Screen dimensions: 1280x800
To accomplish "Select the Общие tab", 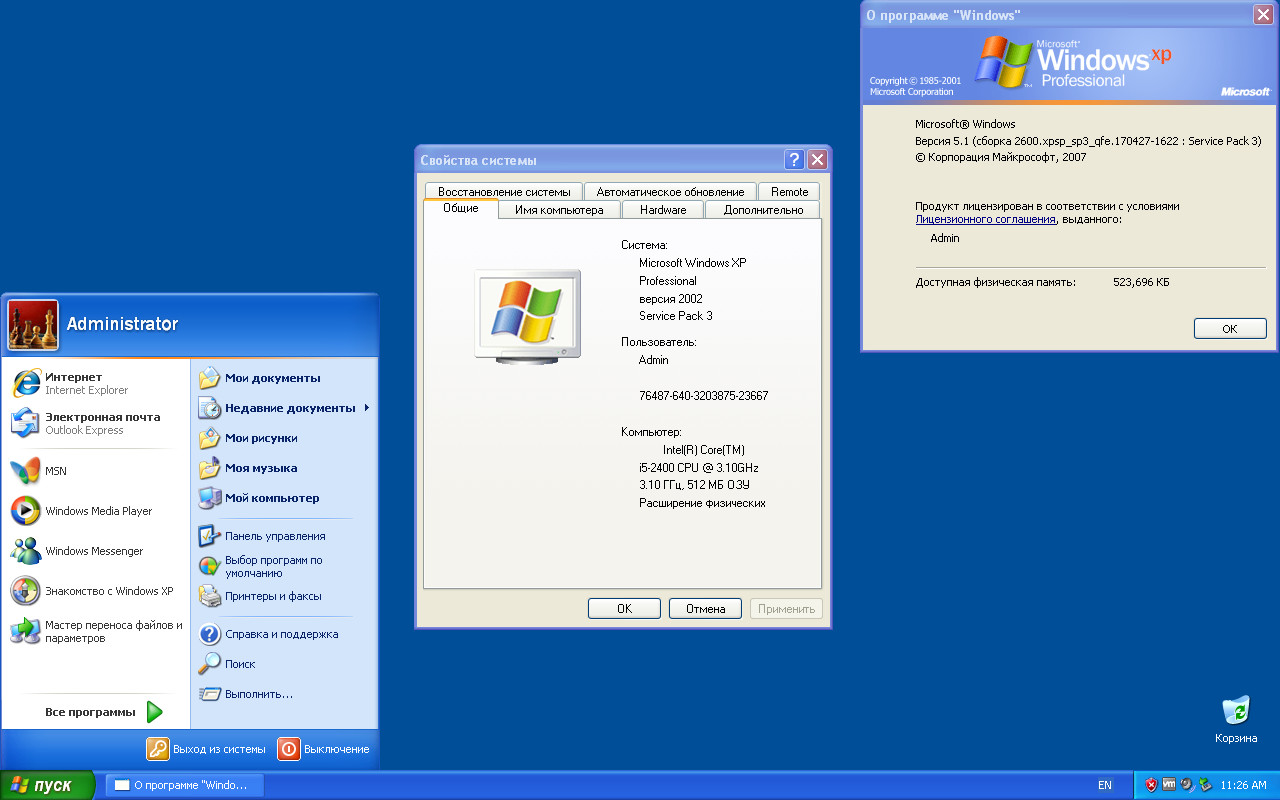I will point(461,208).
